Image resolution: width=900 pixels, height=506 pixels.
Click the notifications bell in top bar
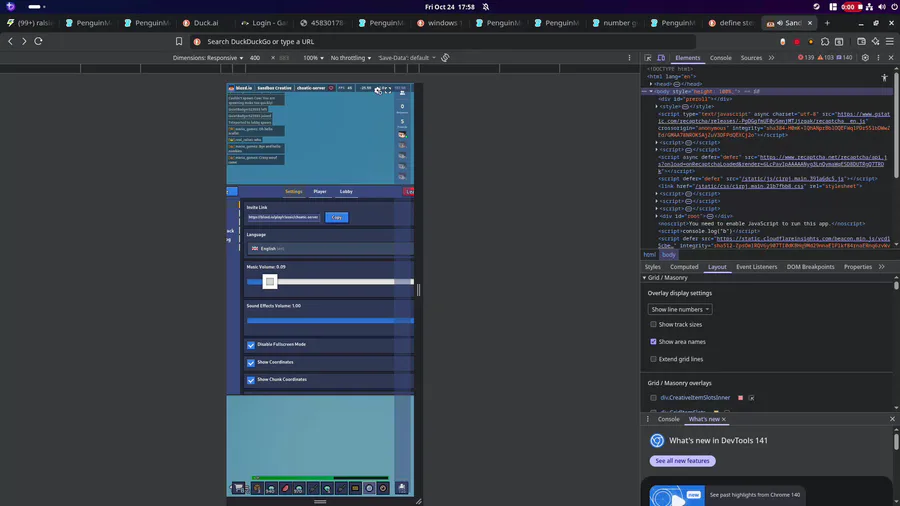tap(486, 7)
